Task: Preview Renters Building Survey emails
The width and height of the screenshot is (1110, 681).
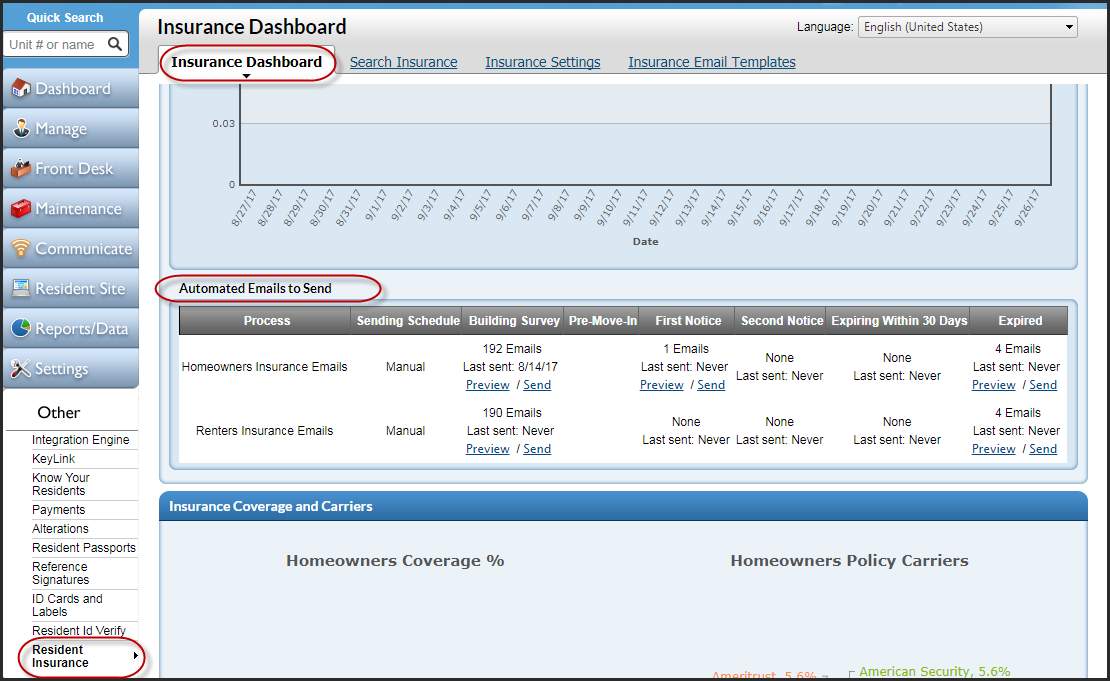Action: [488, 449]
